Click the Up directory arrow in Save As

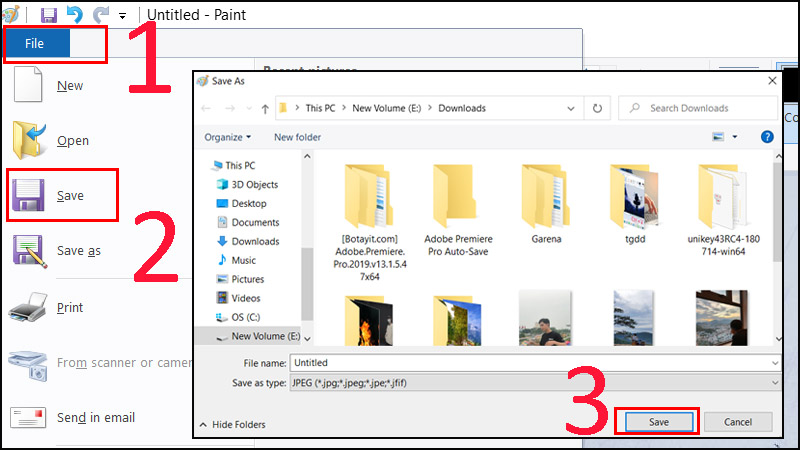(265, 108)
